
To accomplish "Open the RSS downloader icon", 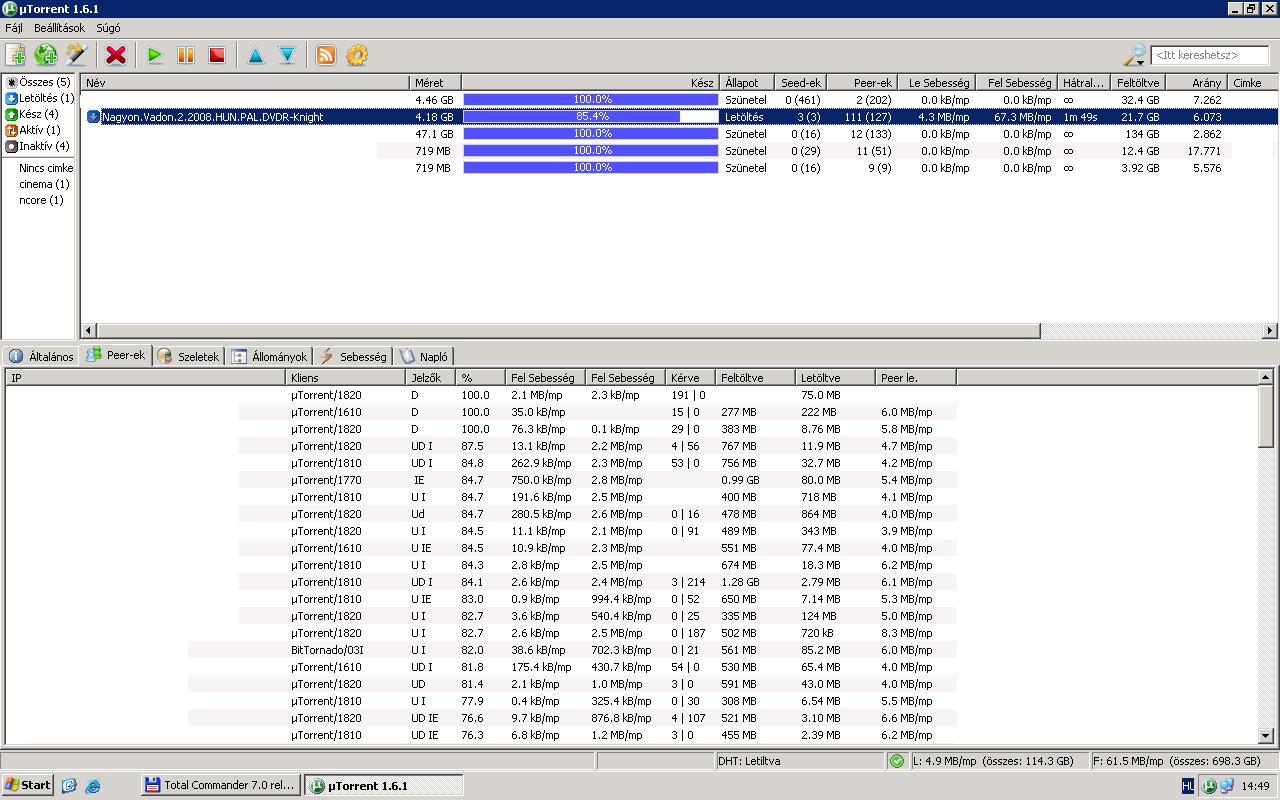I will (326, 55).
